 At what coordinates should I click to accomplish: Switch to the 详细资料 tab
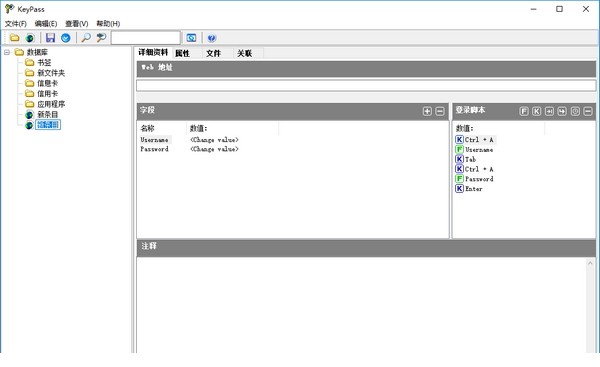[153, 52]
